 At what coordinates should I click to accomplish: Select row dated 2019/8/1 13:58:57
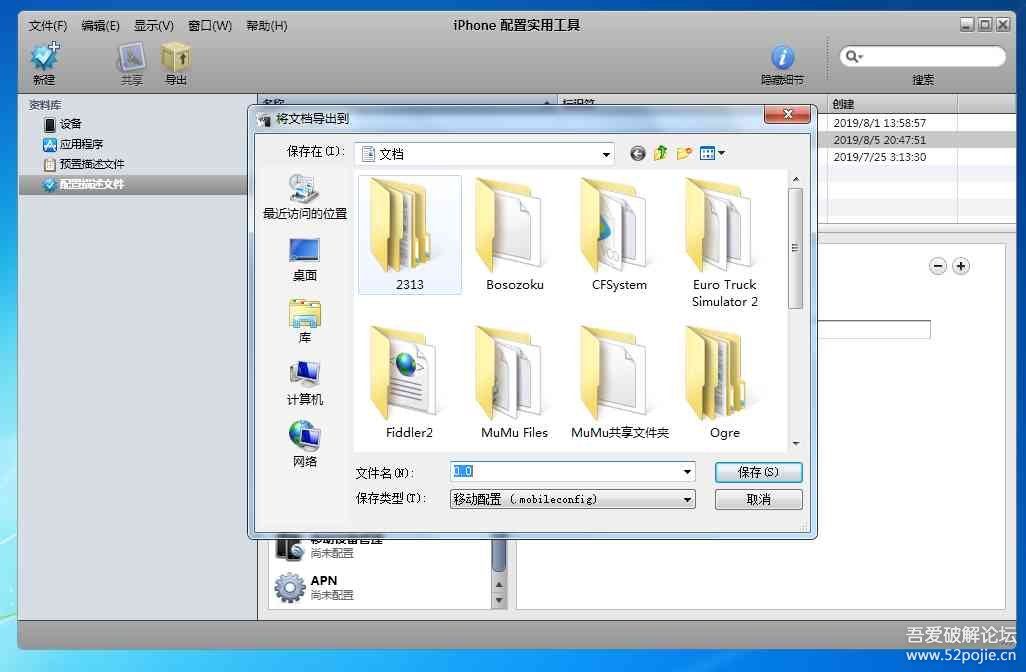pyautogui.click(x=916, y=122)
